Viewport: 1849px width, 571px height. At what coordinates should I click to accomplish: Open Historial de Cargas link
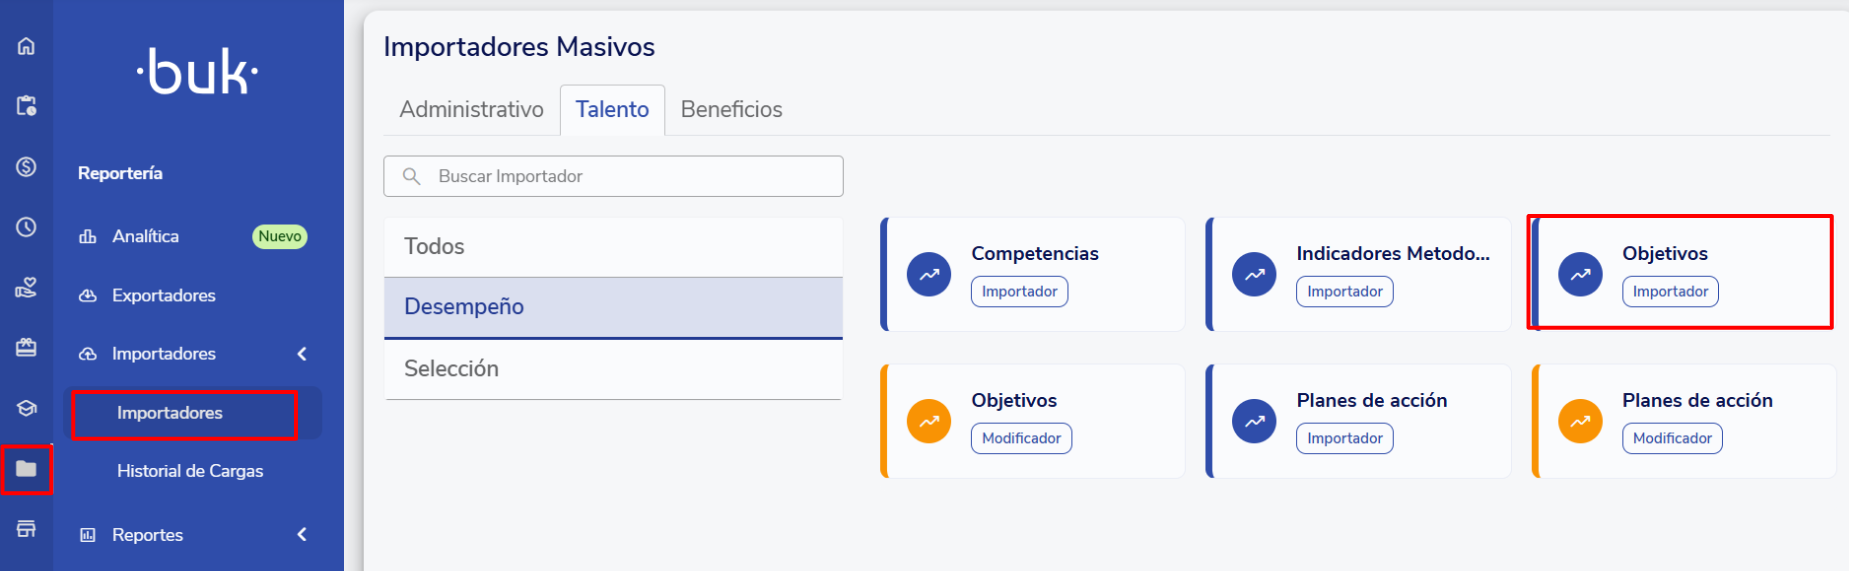(190, 471)
